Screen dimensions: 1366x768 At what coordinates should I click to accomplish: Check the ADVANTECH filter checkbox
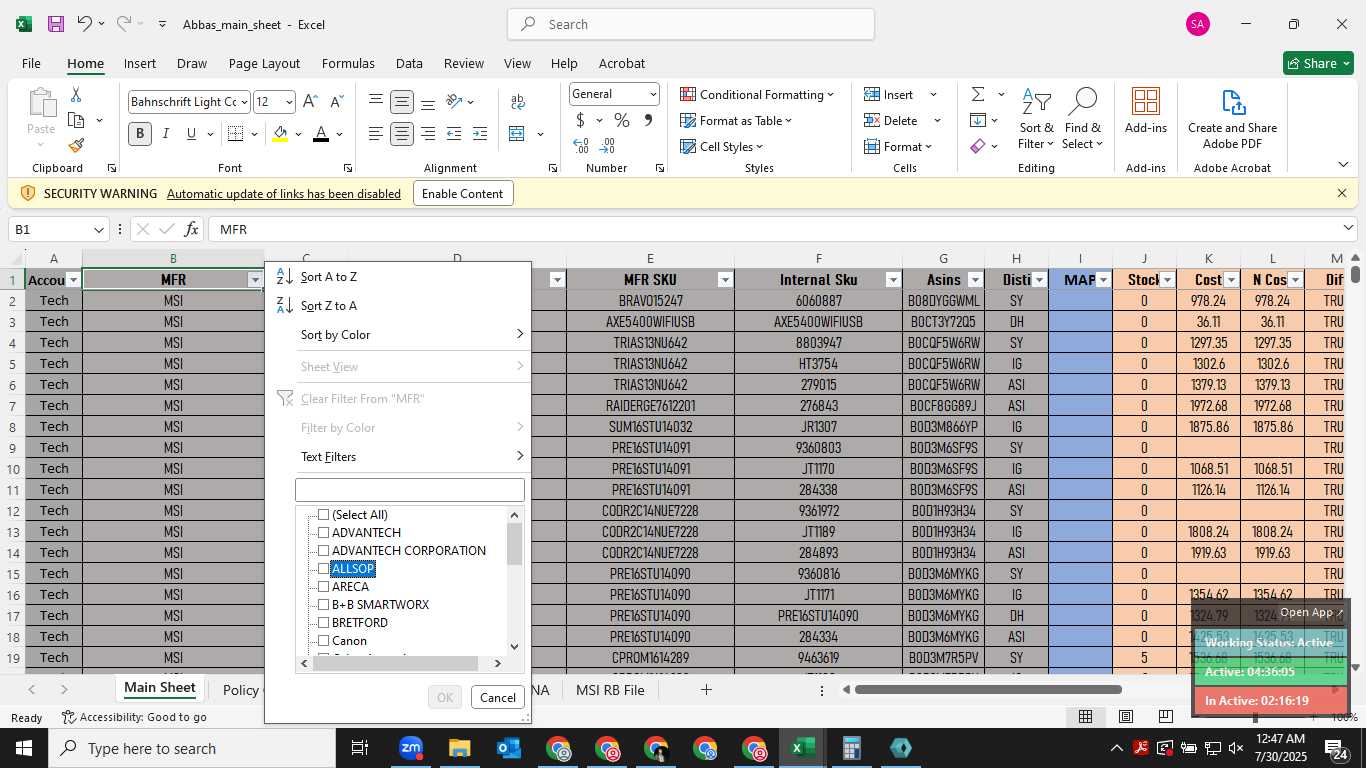[x=323, y=533]
